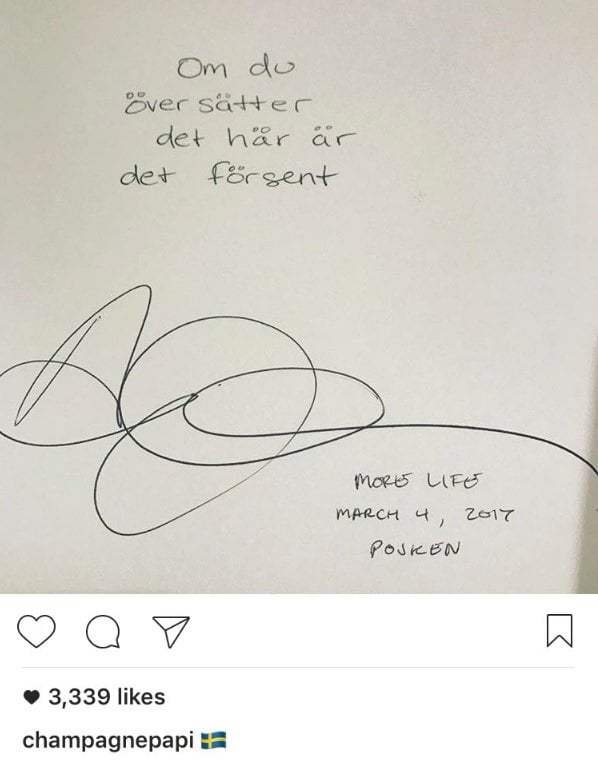
Task: Open comments via the speech bubble icon
Action: coord(103,632)
